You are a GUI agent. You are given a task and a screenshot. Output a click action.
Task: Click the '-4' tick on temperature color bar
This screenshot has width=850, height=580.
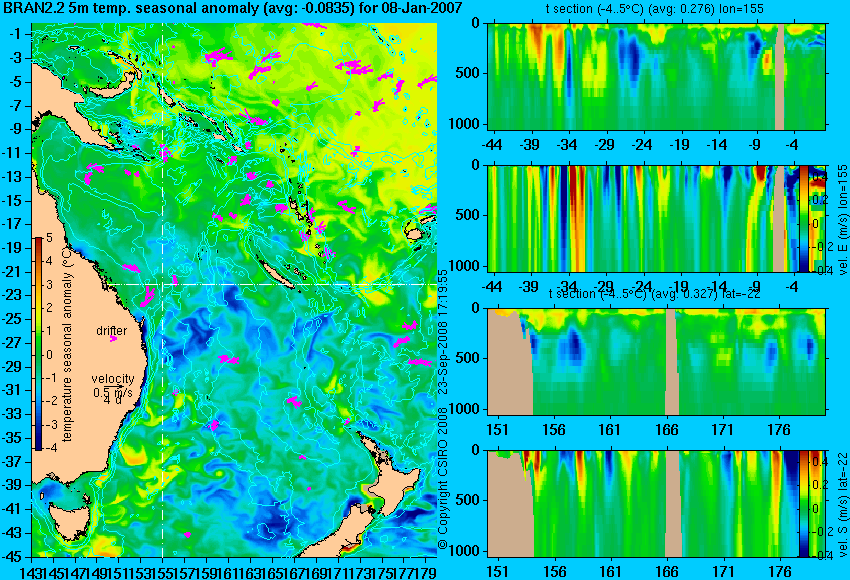[x=49, y=448]
